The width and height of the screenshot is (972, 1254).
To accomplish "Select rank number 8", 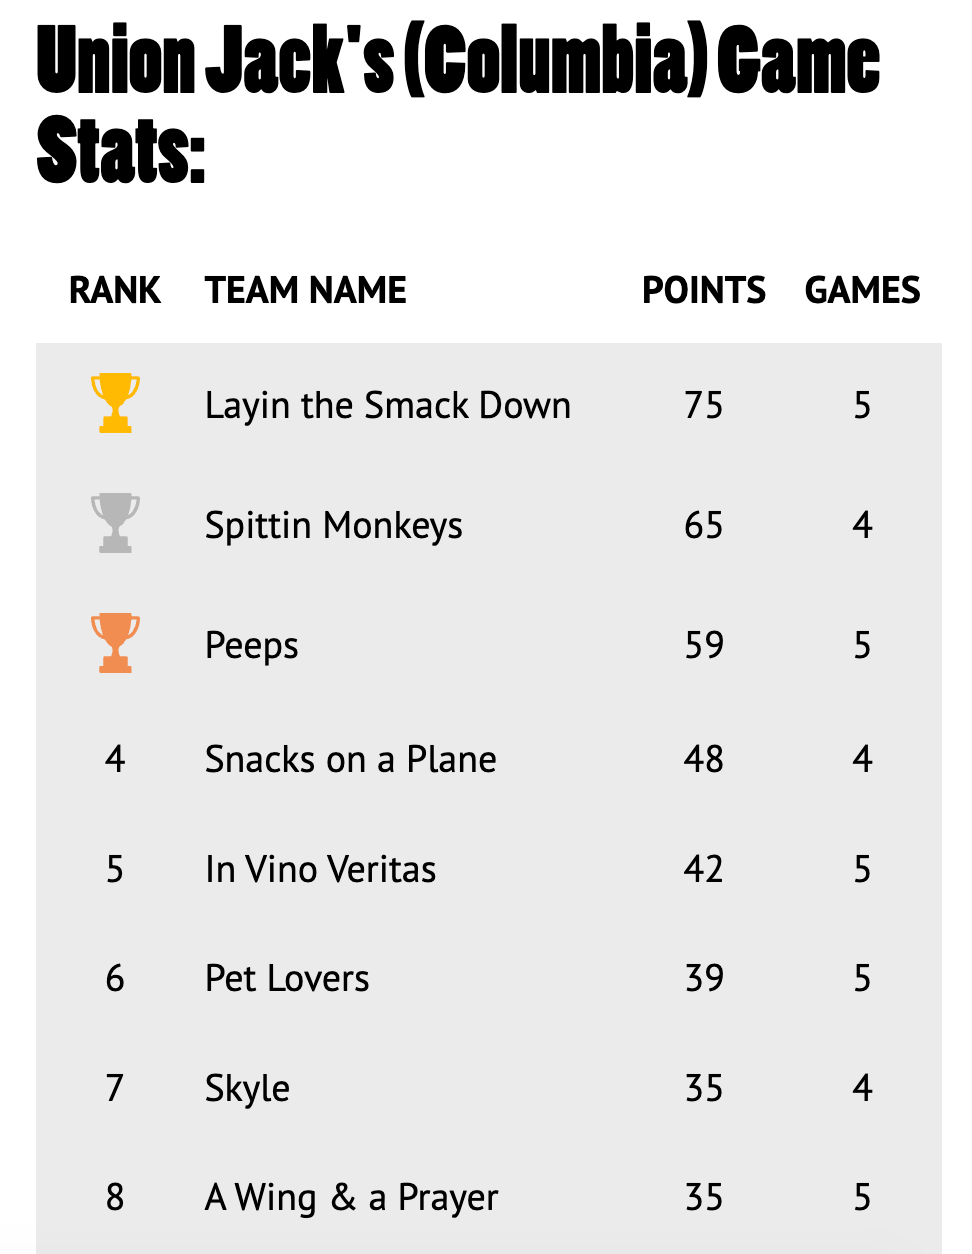I will [115, 1198].
